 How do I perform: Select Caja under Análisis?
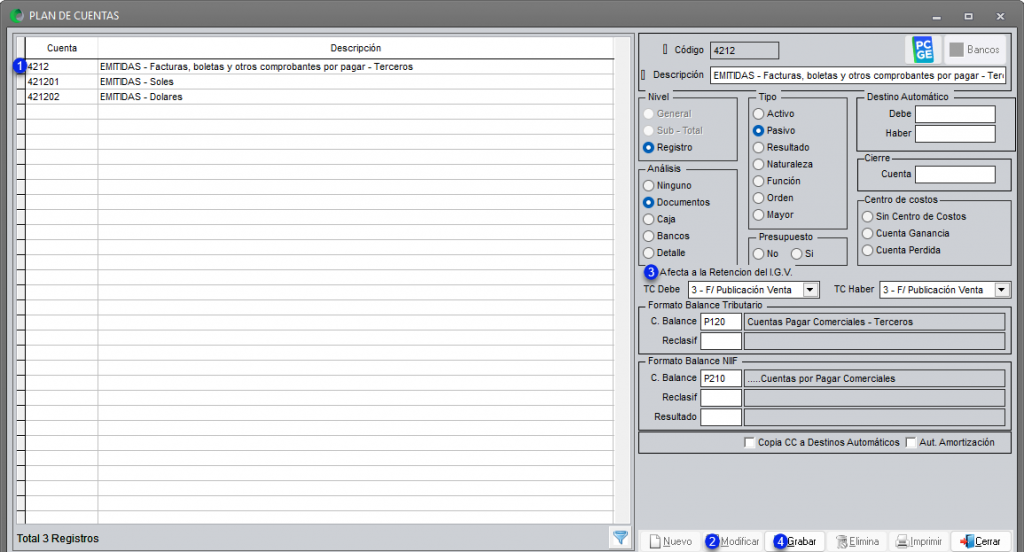[648, 219]
